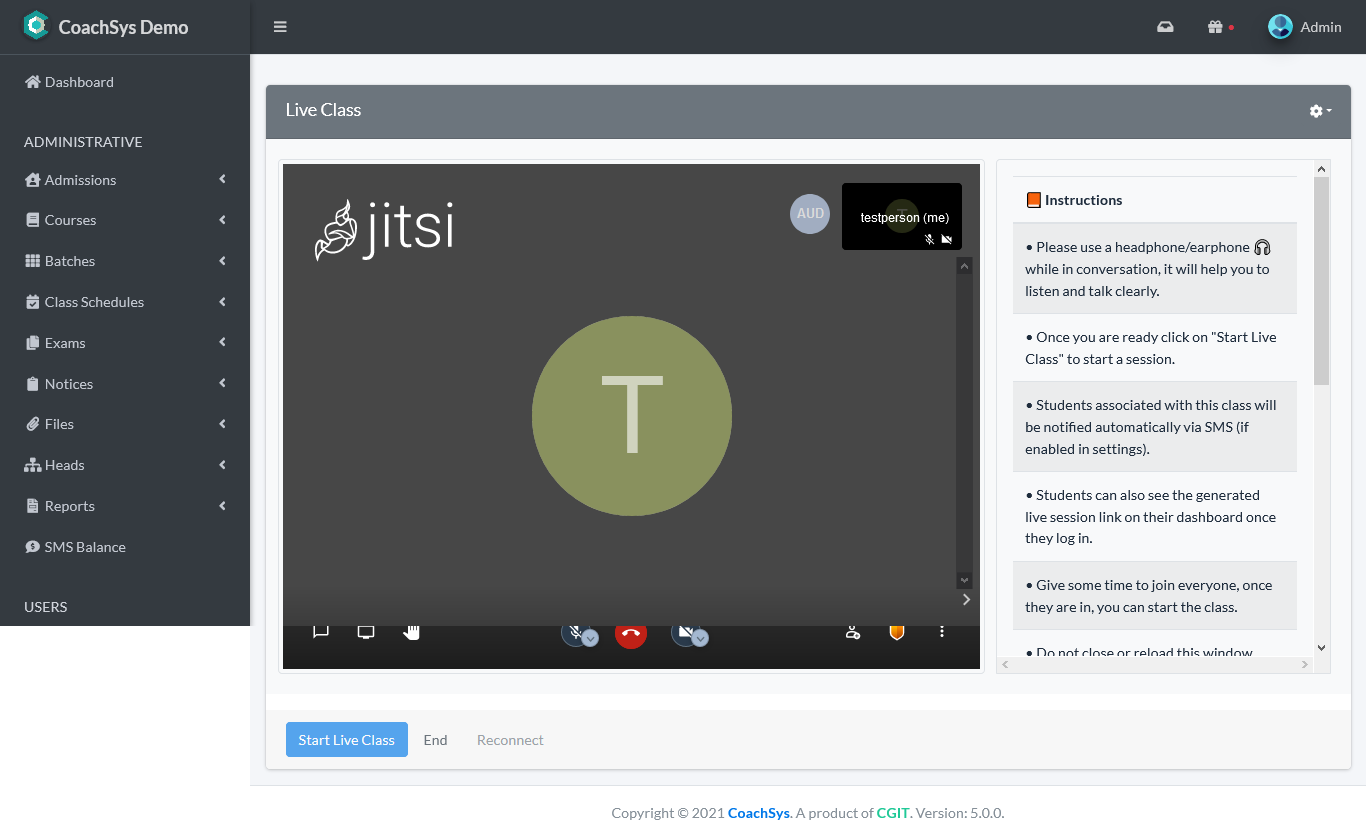Raise hand in the meeting
Image resolution: width=1366 pixels, height=840 pixels.
(411, 632)
